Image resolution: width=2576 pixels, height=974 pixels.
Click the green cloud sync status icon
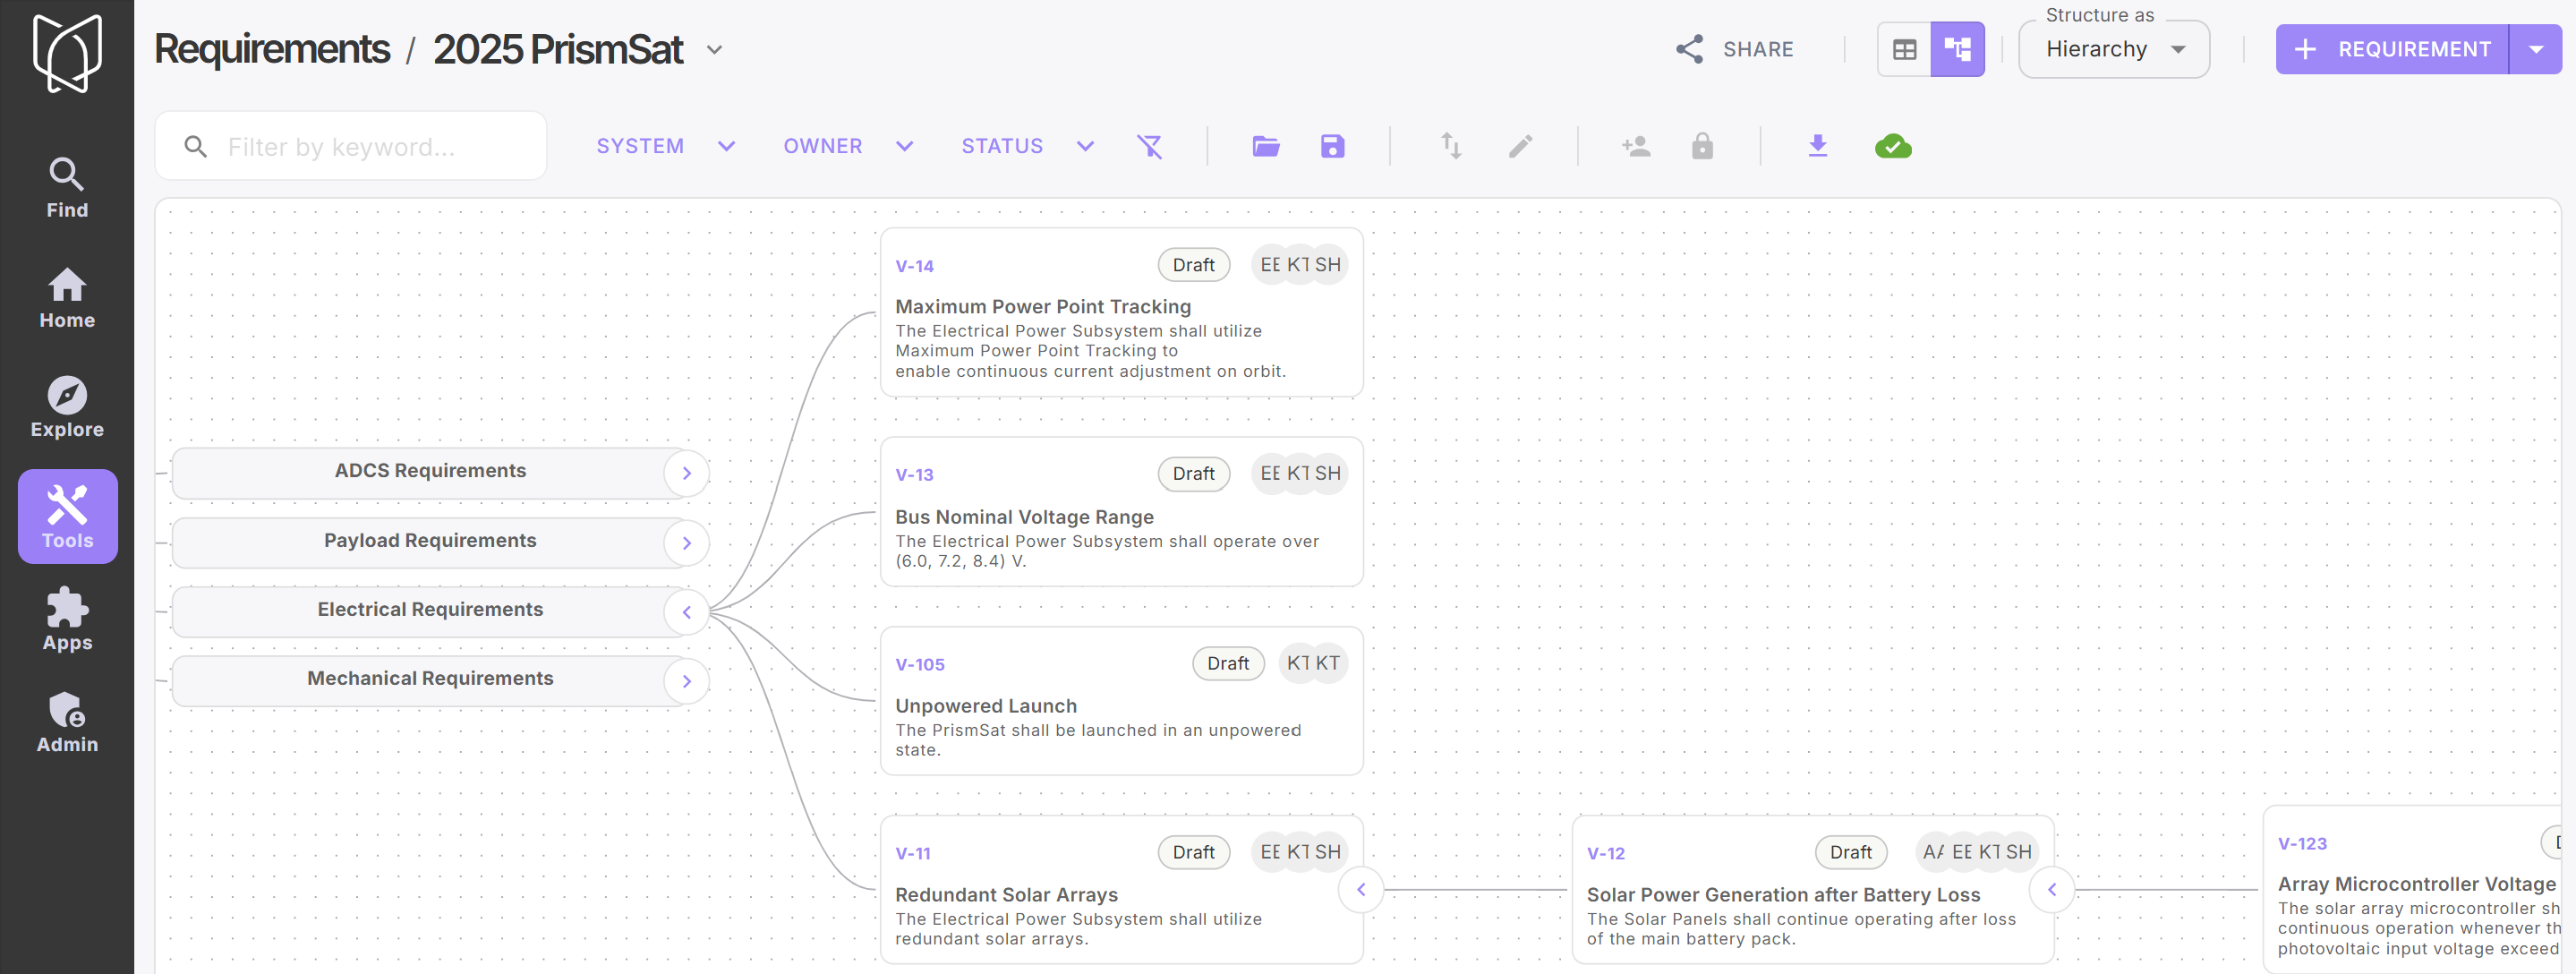(1892, 147)
